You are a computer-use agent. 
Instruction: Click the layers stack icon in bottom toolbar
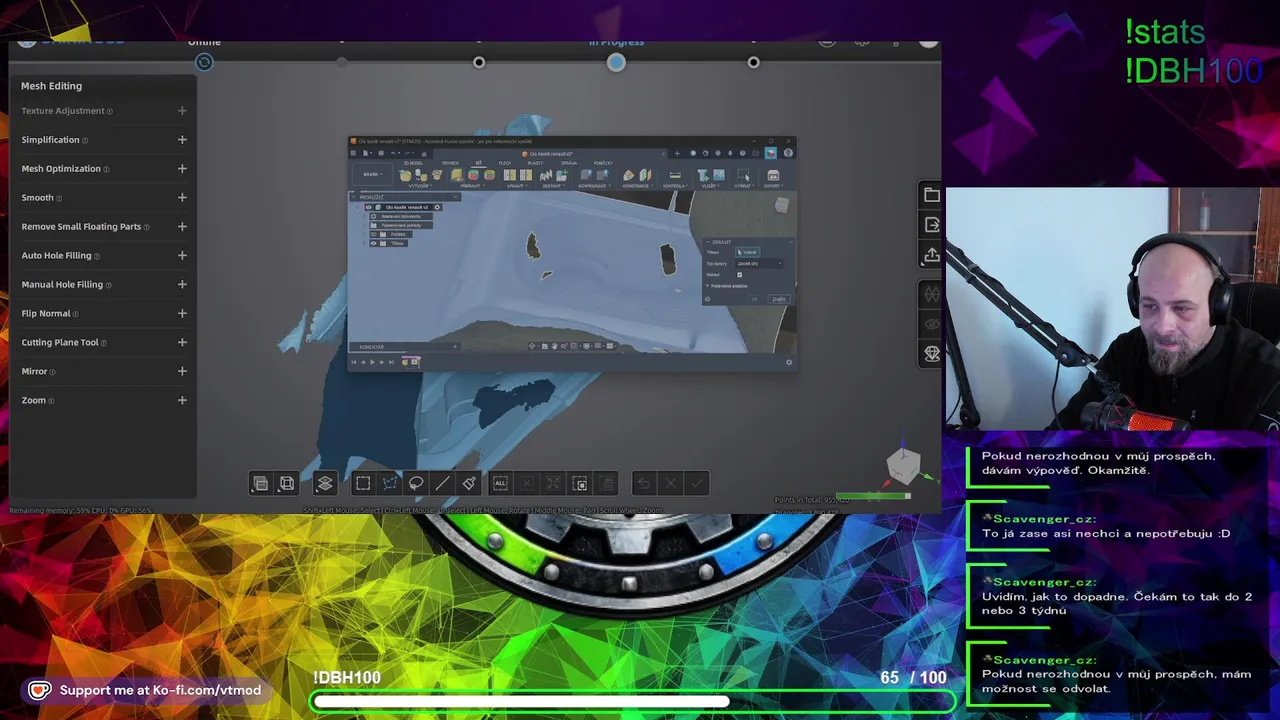coord(325,484)
